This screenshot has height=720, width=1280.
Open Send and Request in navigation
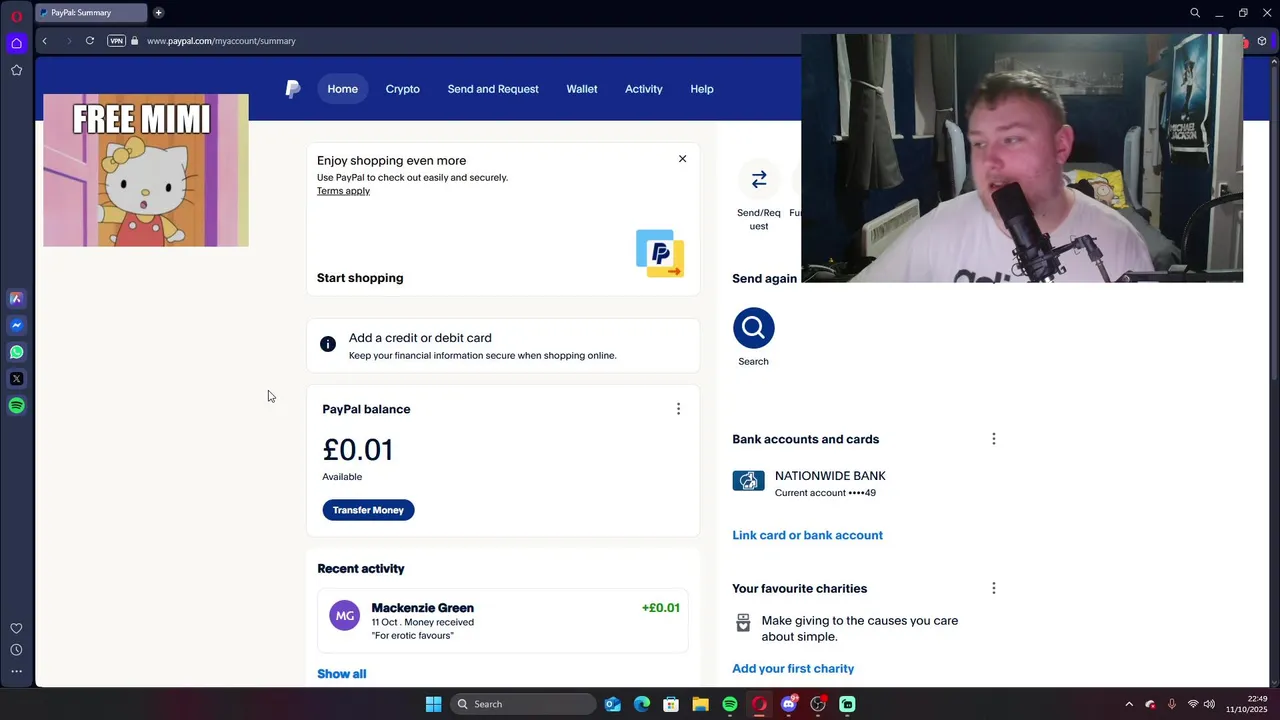click(493, 89)
